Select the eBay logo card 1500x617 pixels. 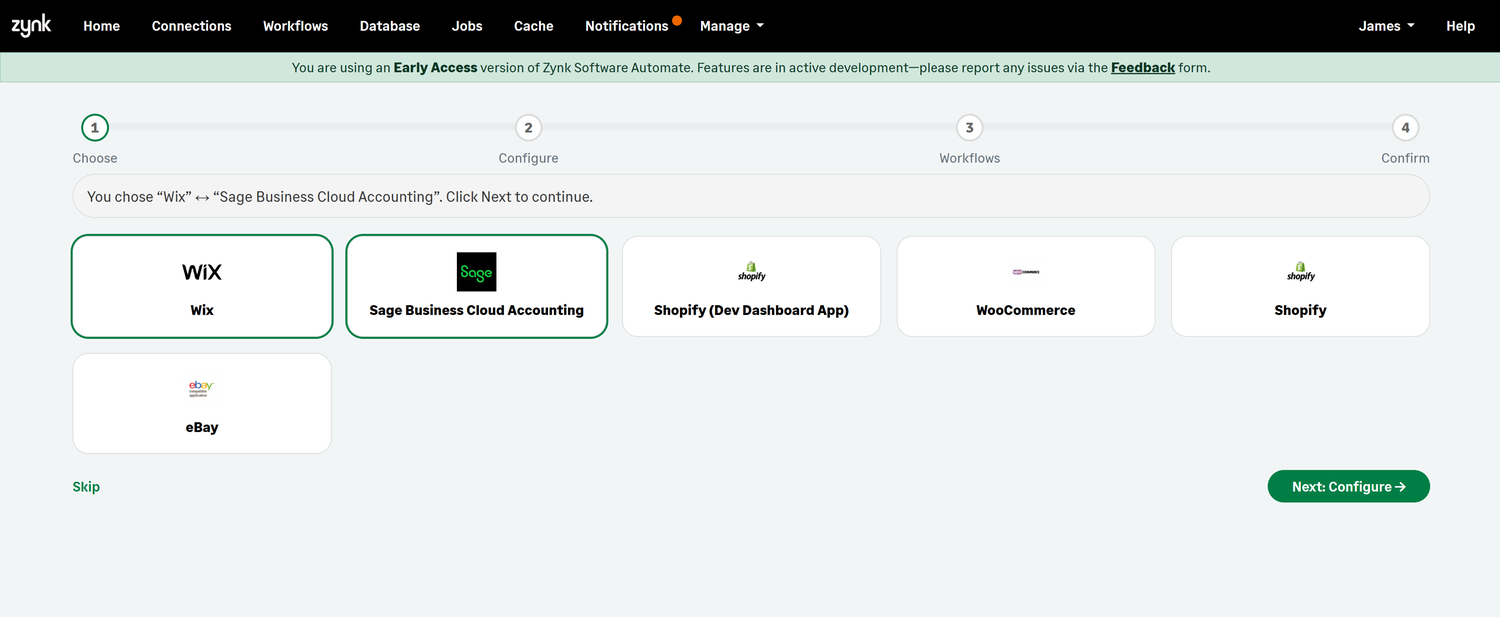click(201, 388)
